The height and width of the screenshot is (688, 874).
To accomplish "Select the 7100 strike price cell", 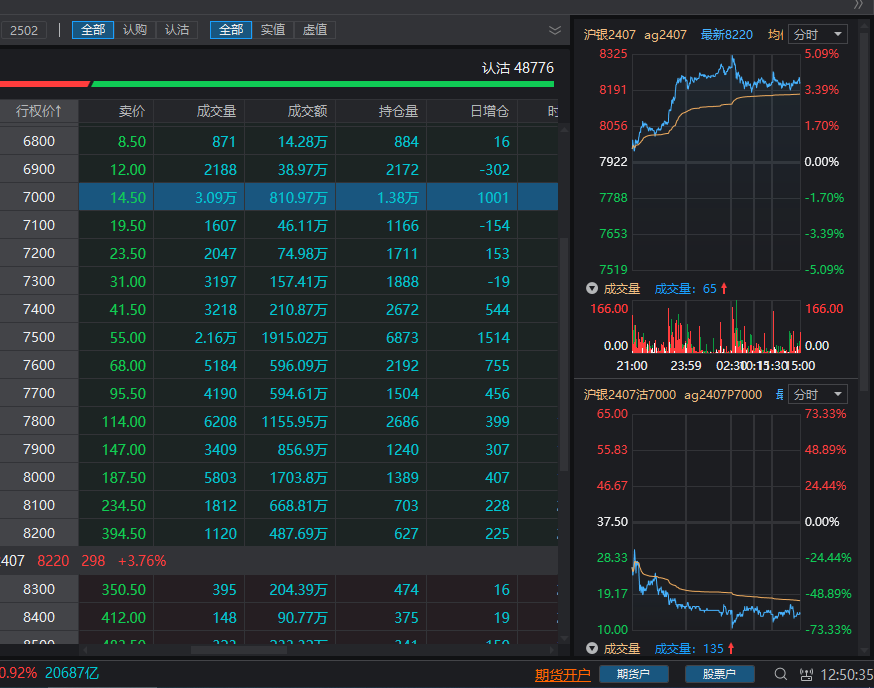I will [x=39, y=225].
